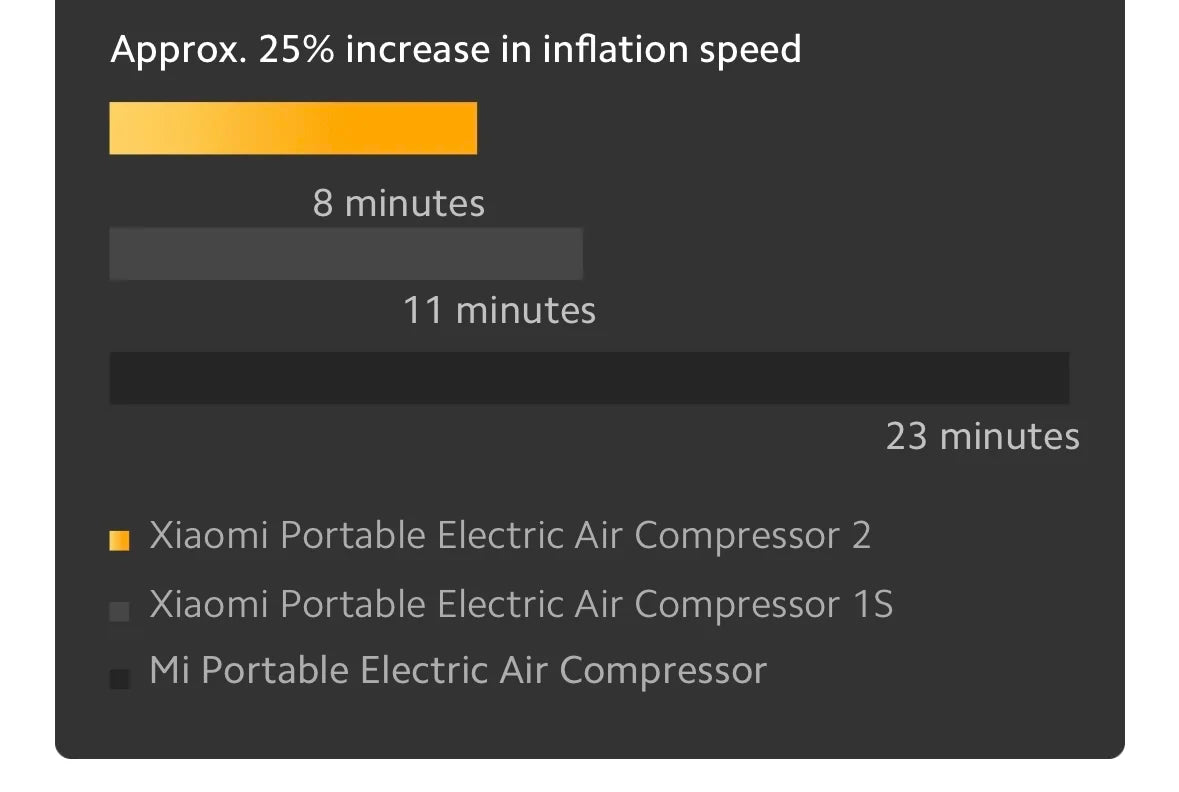Click the word "Mi" in third legend entry

tap(170, 670)
